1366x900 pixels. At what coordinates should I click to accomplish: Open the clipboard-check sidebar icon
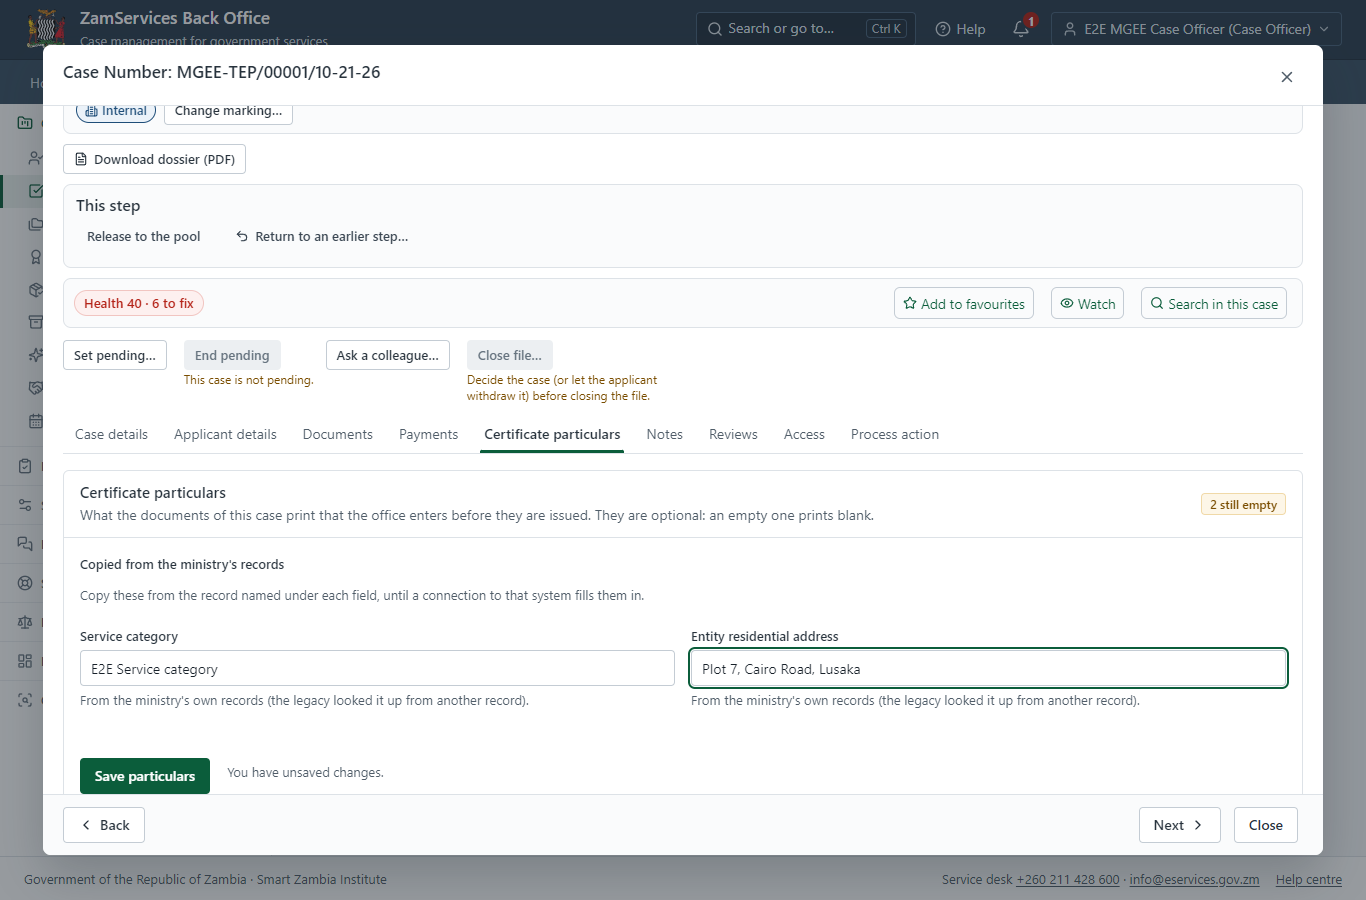point(25,466)
